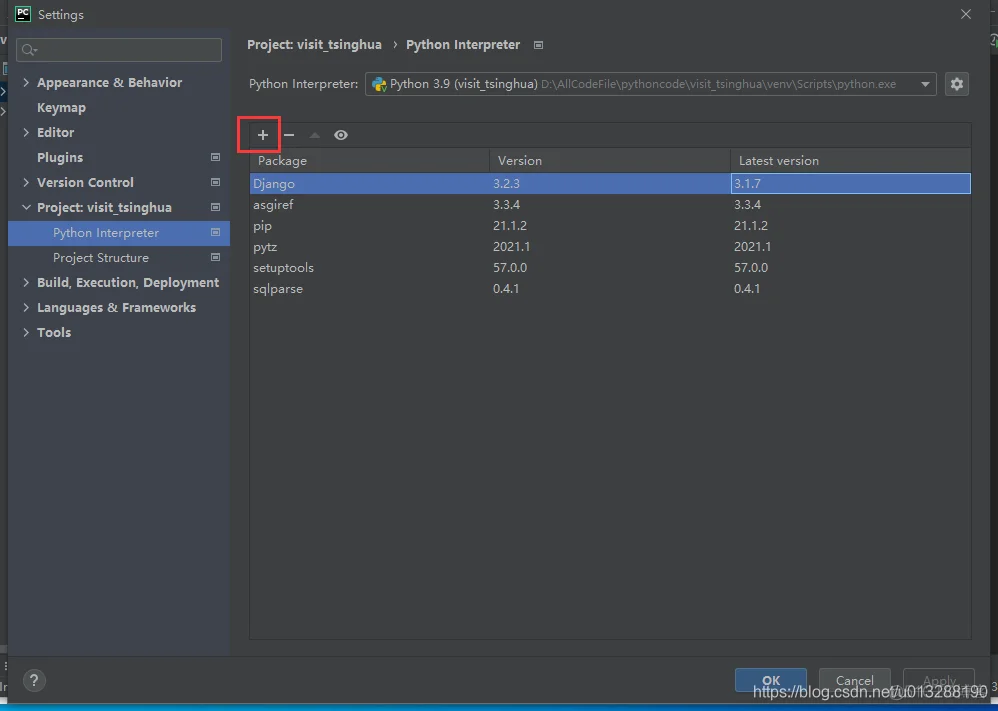Viewport: 998px width, 711px height.
Task: Sort by the Version column header
Action: coord(610,161)
